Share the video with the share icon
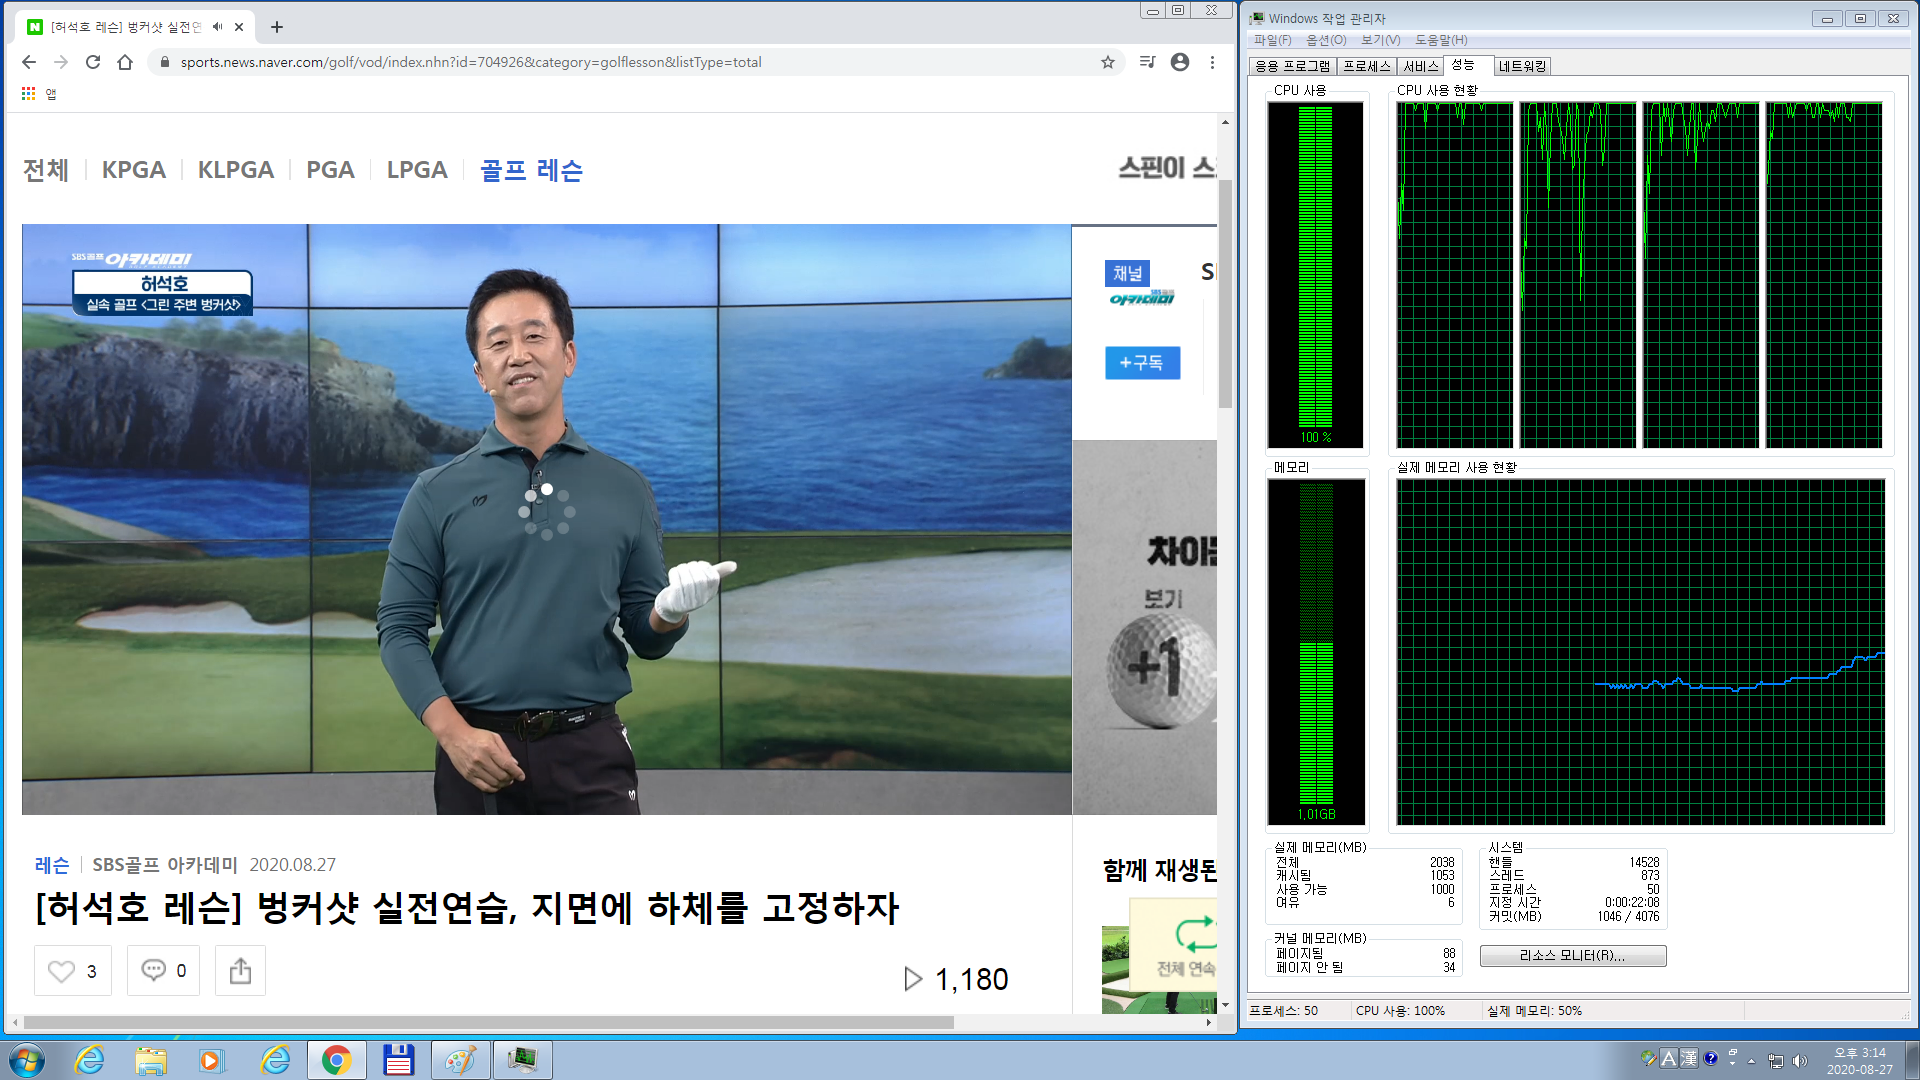1920x1080 pixels. (x=240, y=971)
